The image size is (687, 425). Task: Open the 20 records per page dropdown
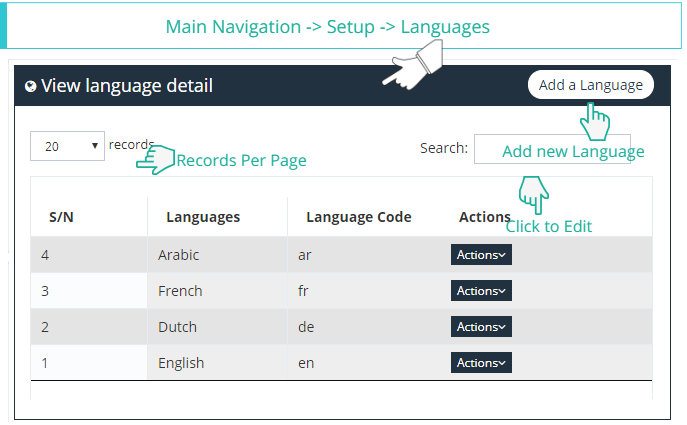pos(67,146)
